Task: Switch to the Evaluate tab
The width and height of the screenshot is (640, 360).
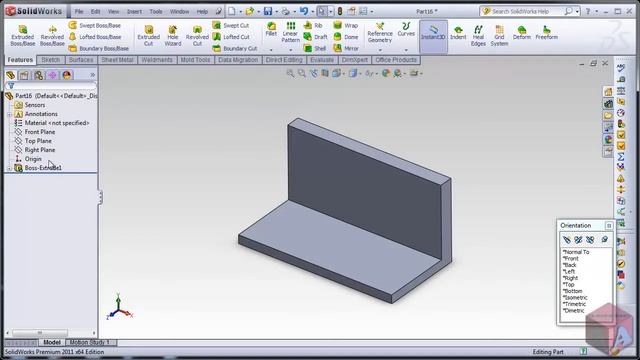Action: click(x=322, y=60)
